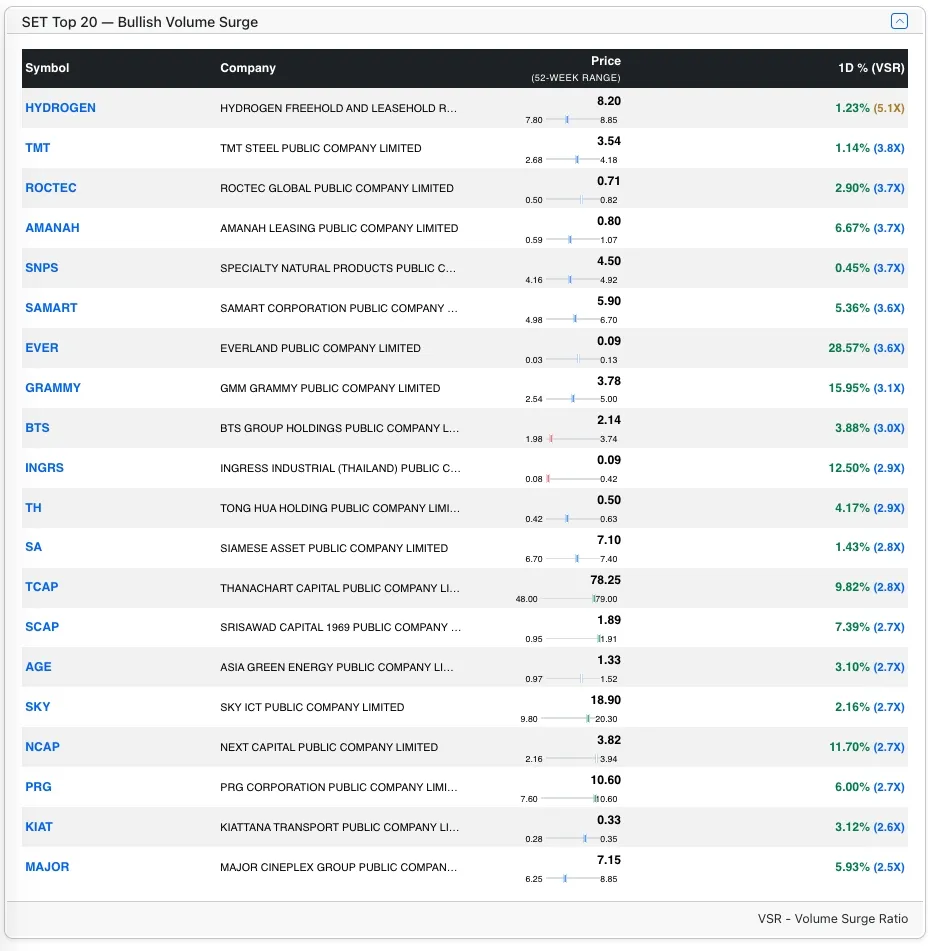The image size is (932, 951).
Task: Select company name AMANAH LEASING PUBLIC COMPANY LIMITED
Action: coord(339,228)
